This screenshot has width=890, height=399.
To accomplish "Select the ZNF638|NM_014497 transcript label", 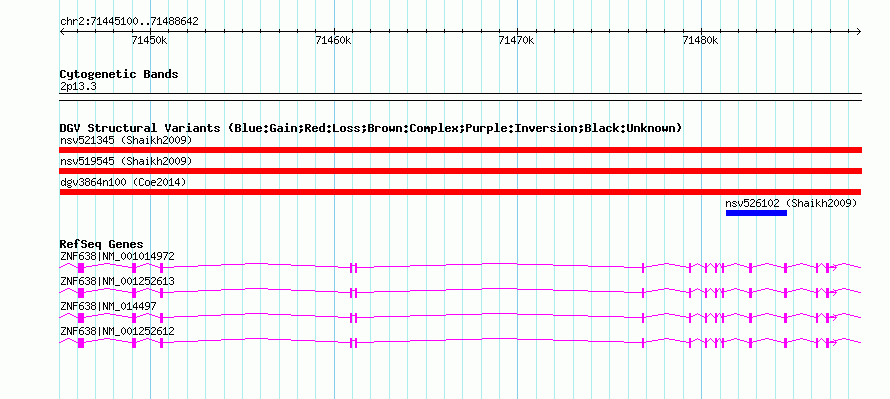I will point(108,306).
